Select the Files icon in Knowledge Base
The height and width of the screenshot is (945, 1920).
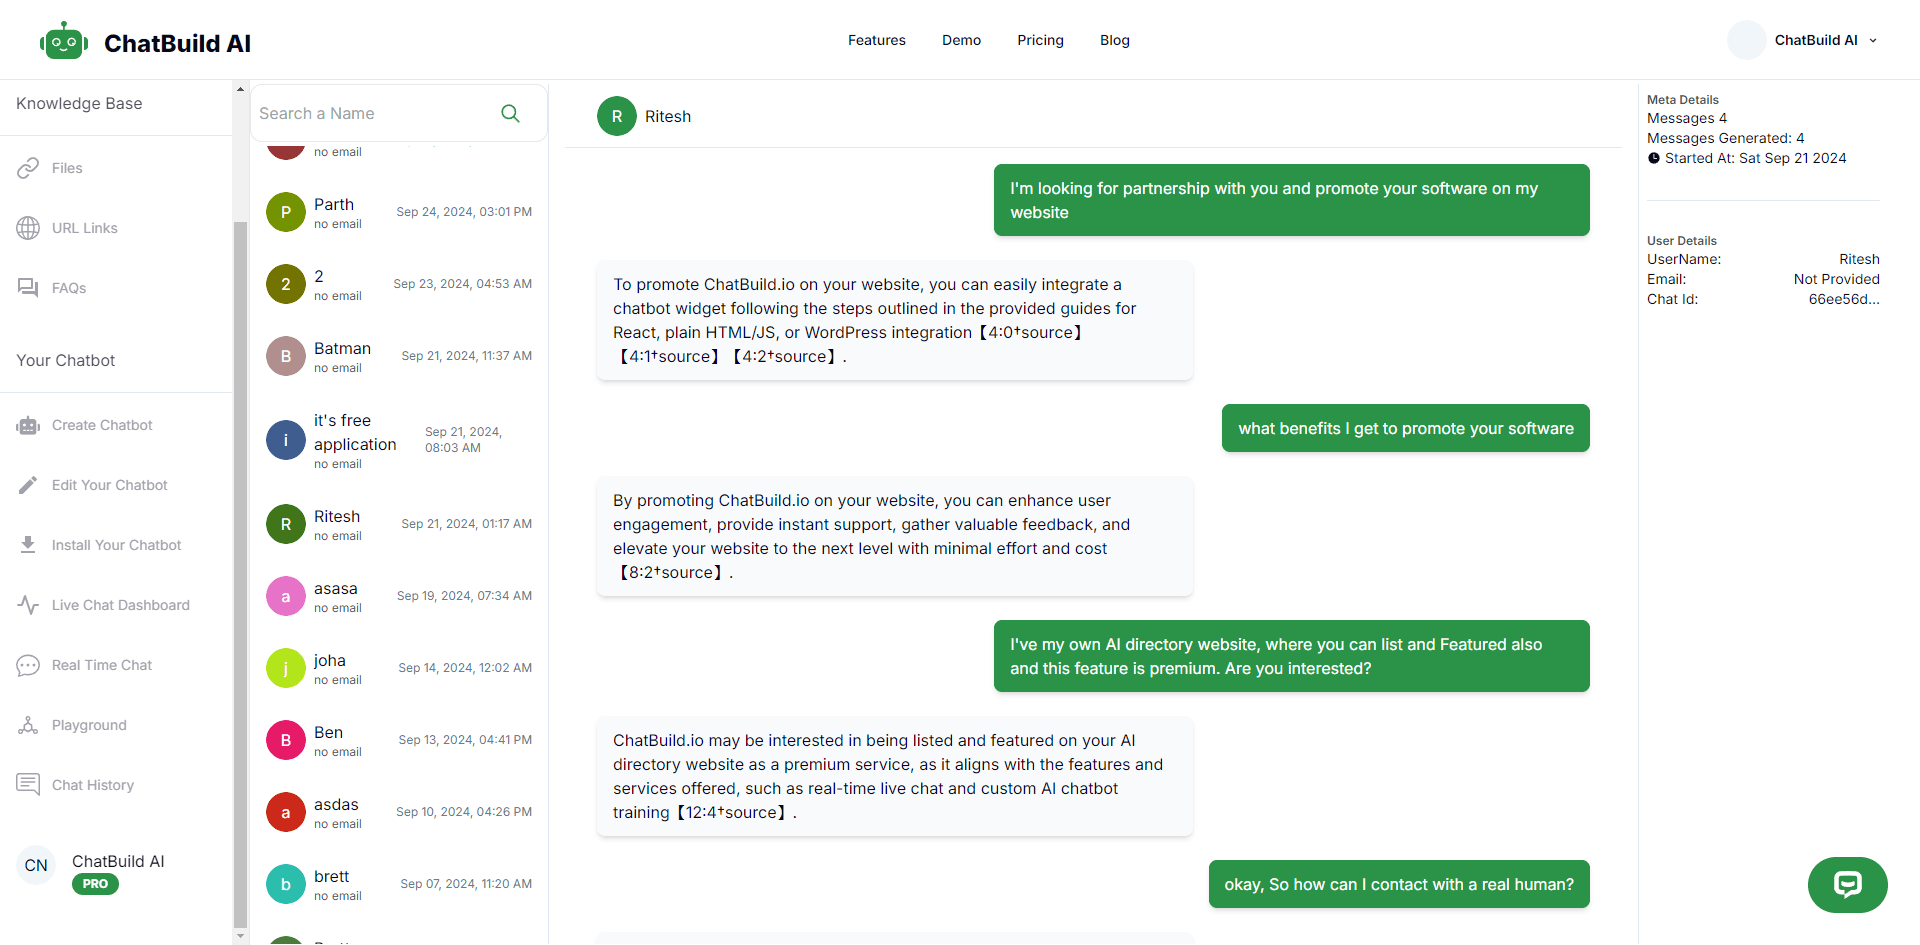click(29, 168)
